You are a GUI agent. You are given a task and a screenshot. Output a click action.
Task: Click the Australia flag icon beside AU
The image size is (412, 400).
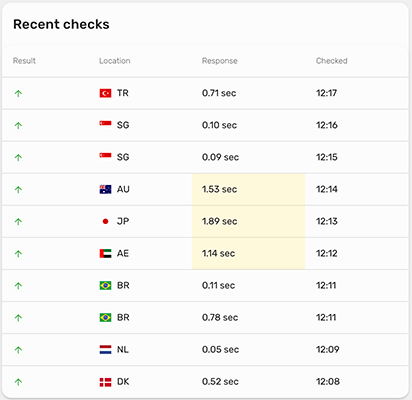click(105, 189)
